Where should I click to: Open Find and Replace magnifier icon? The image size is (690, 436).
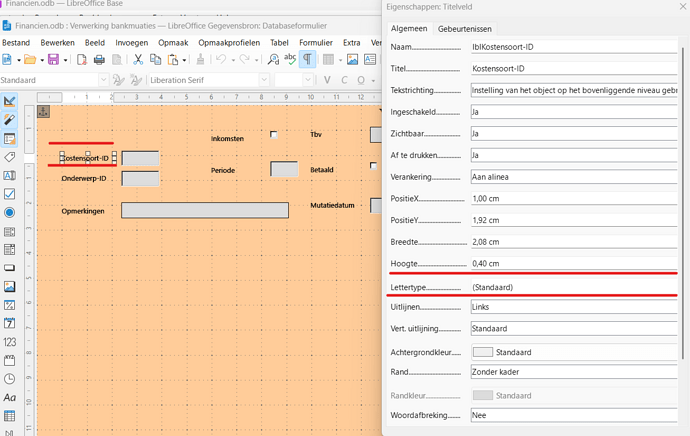[x=273, y=59]
